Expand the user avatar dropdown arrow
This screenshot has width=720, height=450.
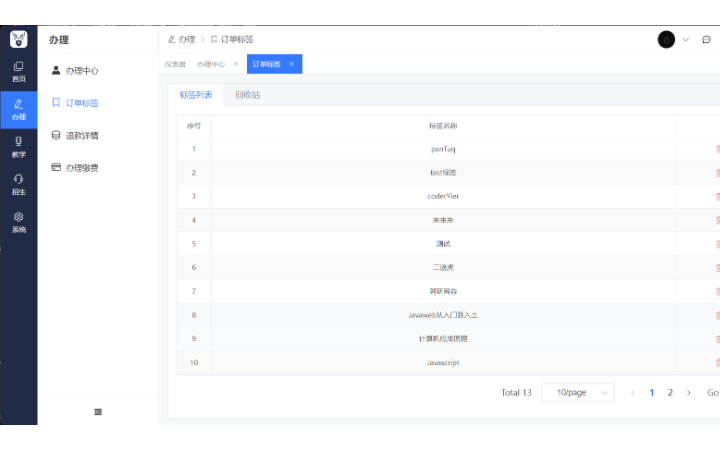[x=686, y=40]
